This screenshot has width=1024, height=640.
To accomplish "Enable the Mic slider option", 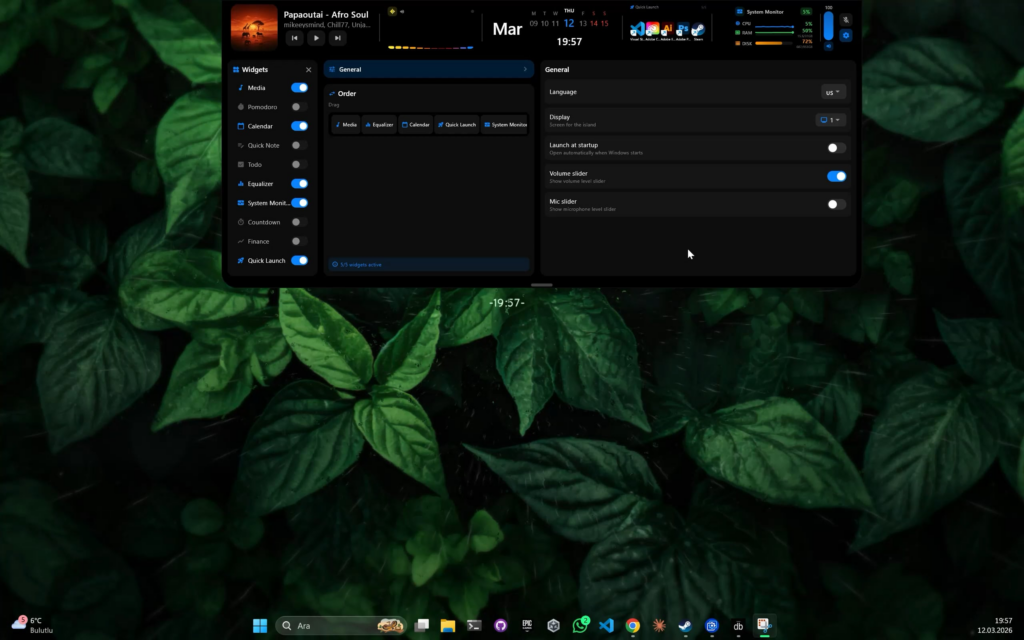I will pos(836,204).
